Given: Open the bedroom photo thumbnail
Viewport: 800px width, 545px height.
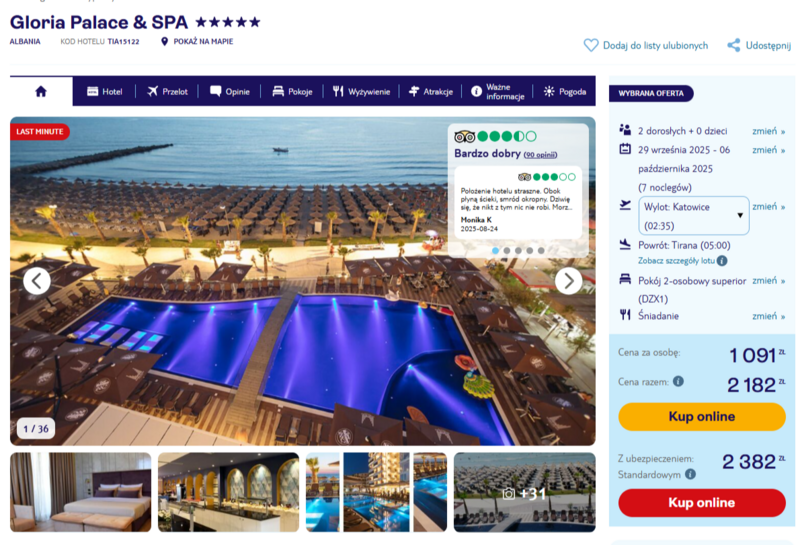Looking at the screenshot, I should coord(81,492).
